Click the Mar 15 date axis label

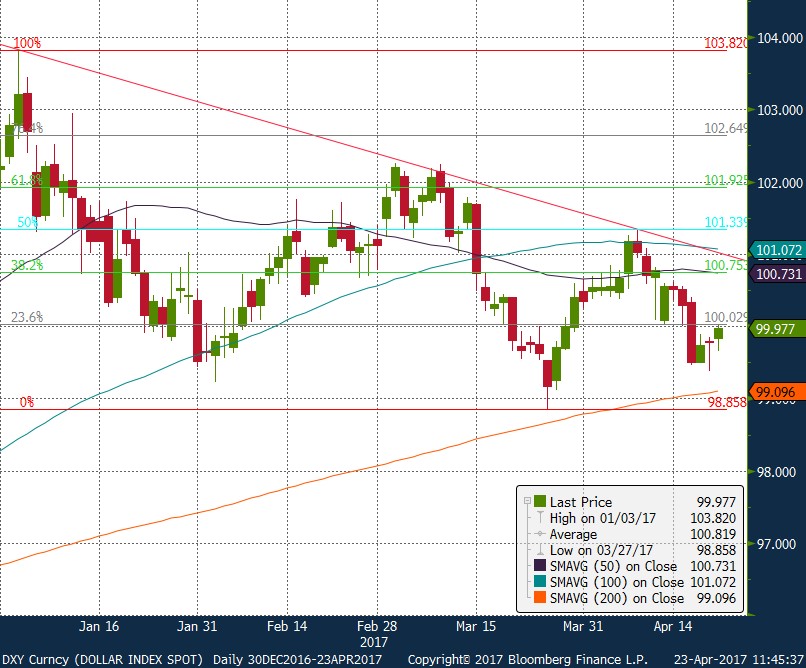pos(475,626)
